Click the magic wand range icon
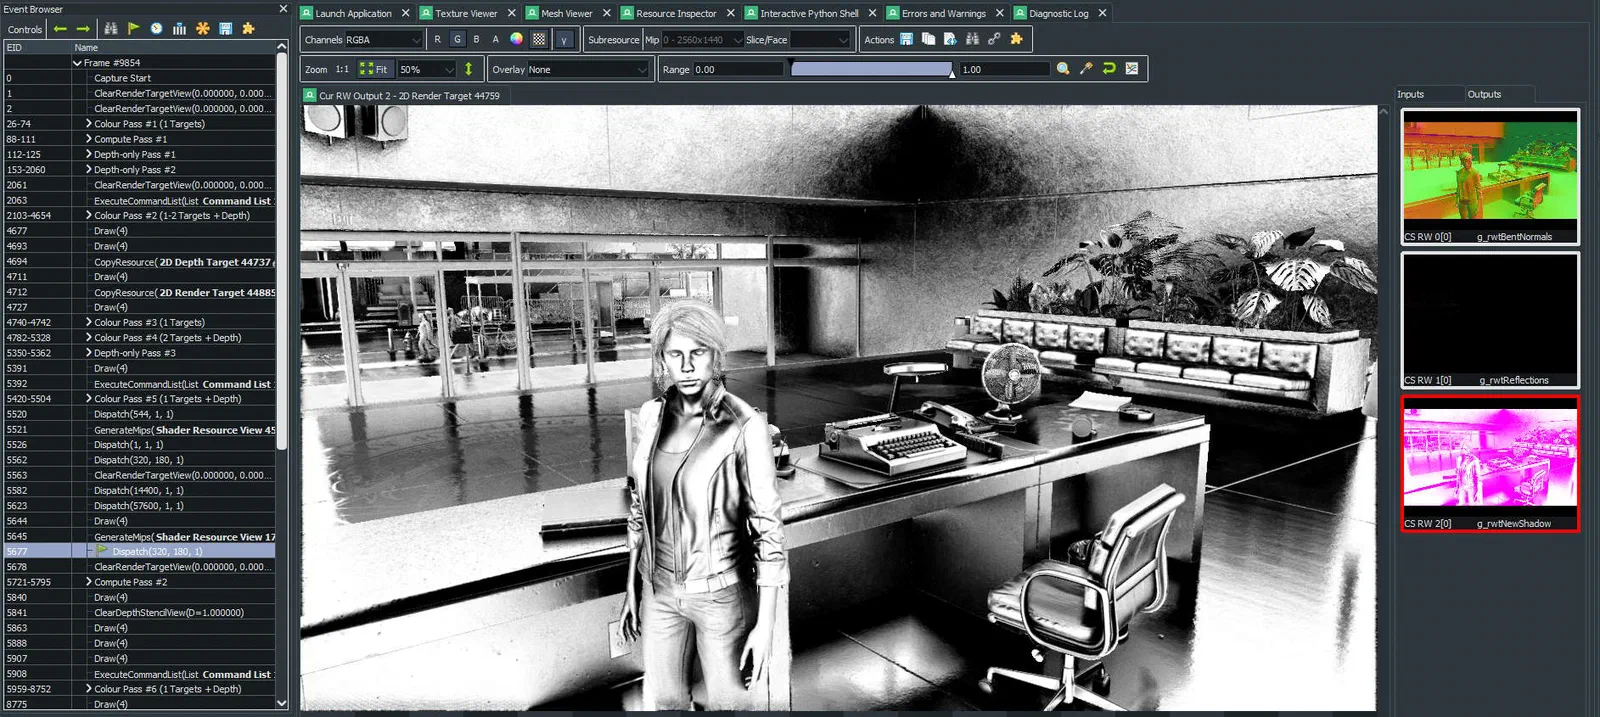Screen dimensions: 1600x717 (x=1086, y=69)
